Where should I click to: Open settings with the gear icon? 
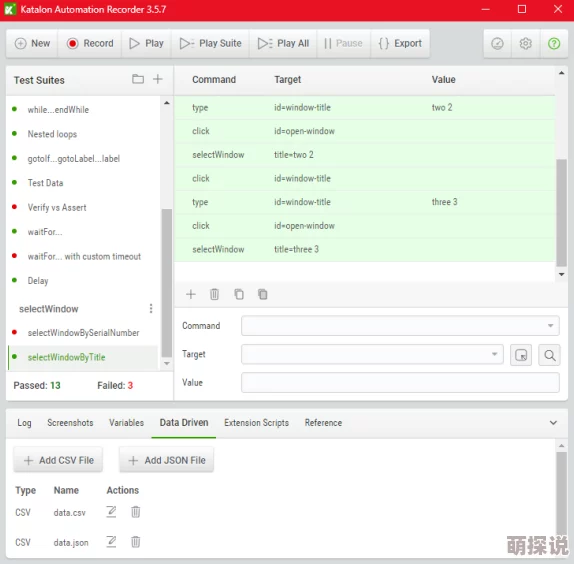525,44
